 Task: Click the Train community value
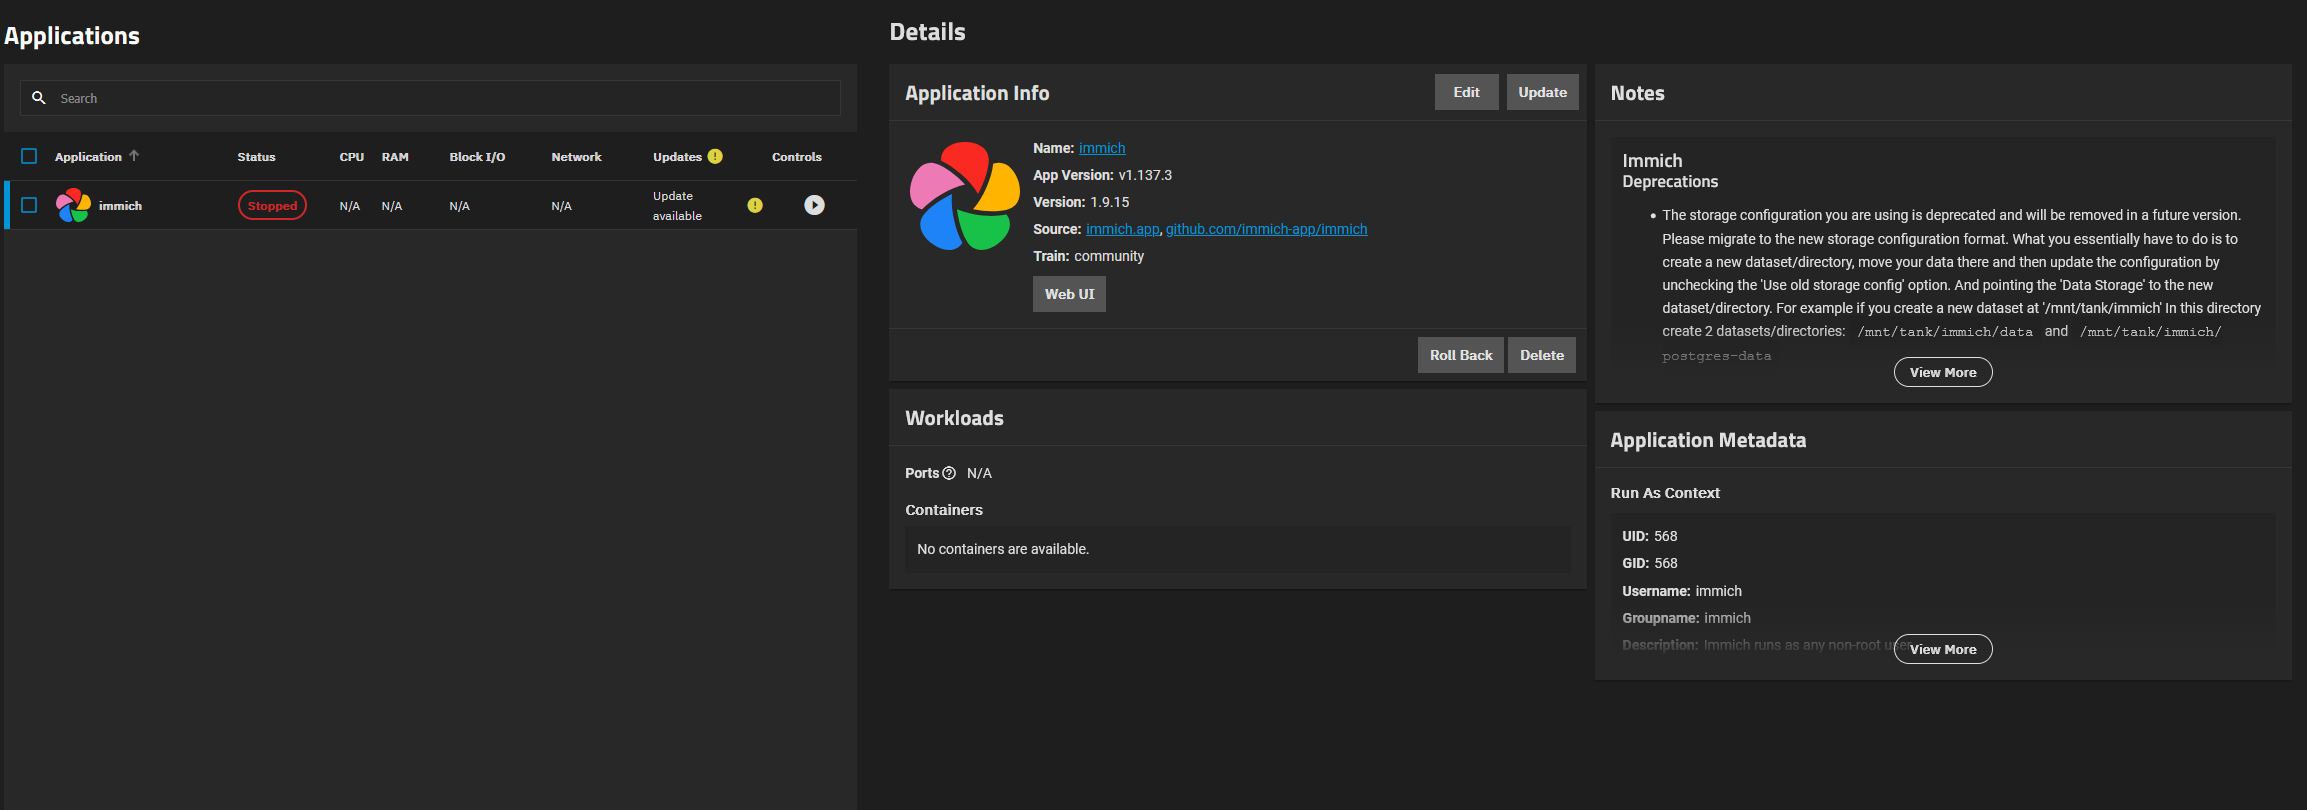1109,256
